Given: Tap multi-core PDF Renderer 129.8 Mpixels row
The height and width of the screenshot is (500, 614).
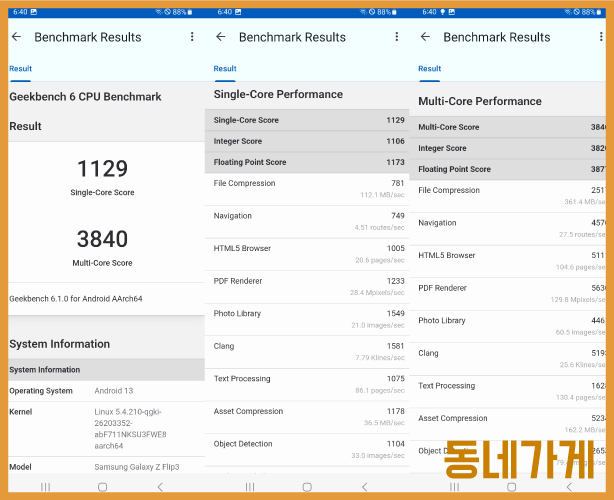Looking at the screenshot, I should tap(508, 294).
